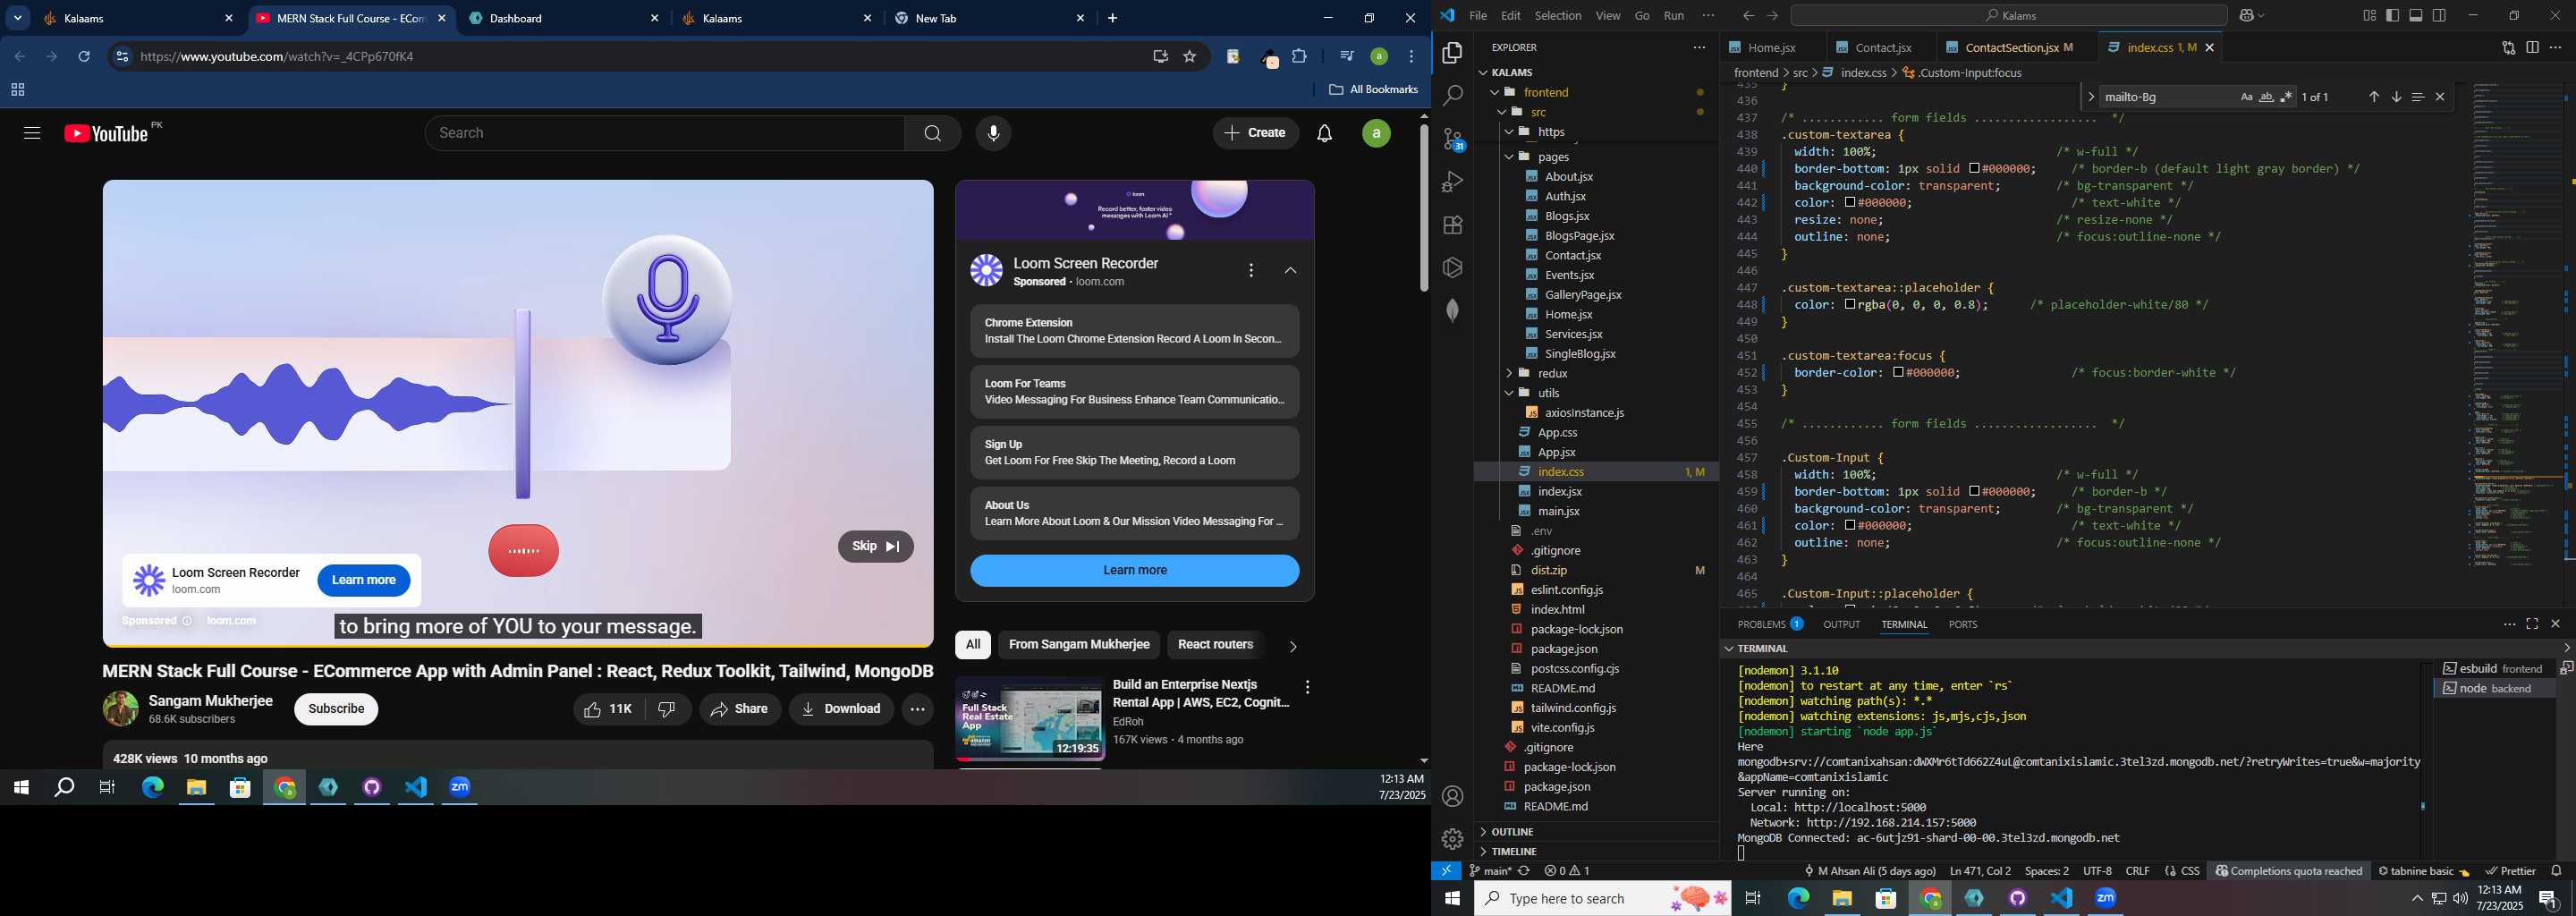Click the Open Changes icon in editor toolbar
Image resolution: width=2576 pixels, height=916 pixels.
(2508, 48)
